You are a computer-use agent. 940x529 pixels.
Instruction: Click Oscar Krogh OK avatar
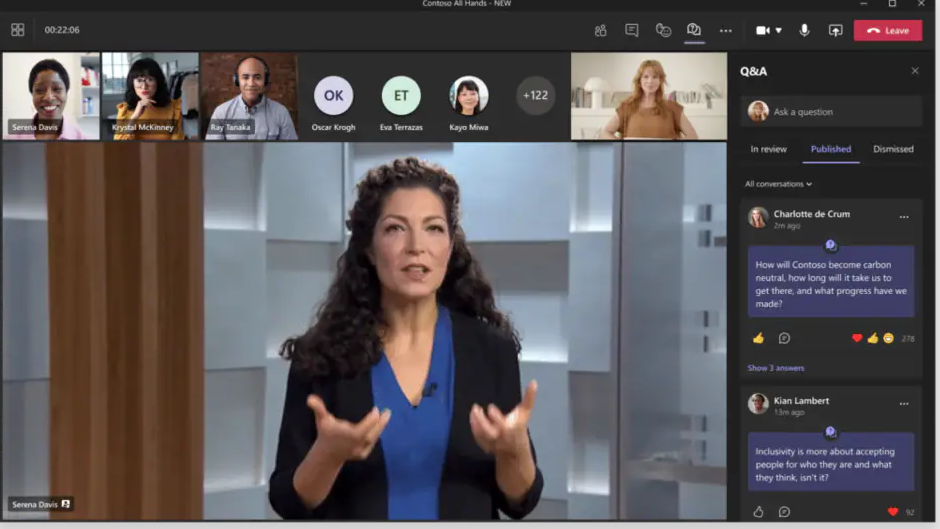pyautogui.click(x=333, y=95)
